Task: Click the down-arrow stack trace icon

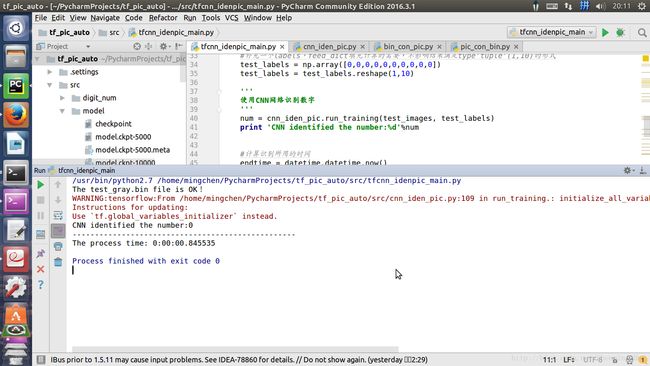Action: coord(58,200)
